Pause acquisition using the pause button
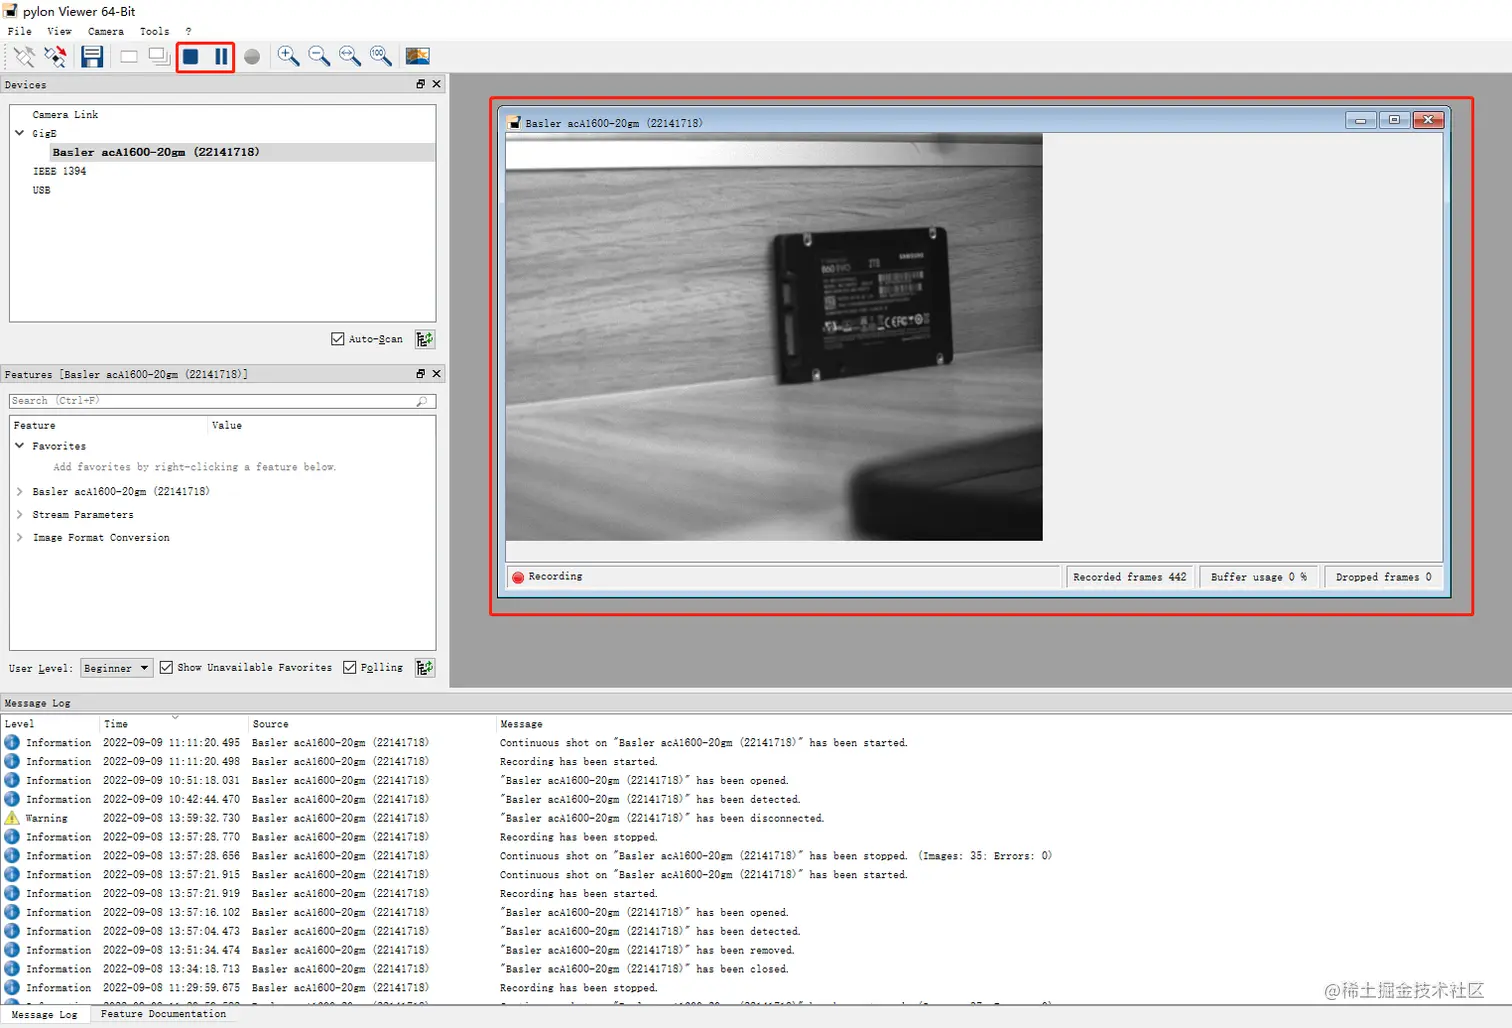The height and width of the screenshot is (1028, 1512). coord(221,57)
